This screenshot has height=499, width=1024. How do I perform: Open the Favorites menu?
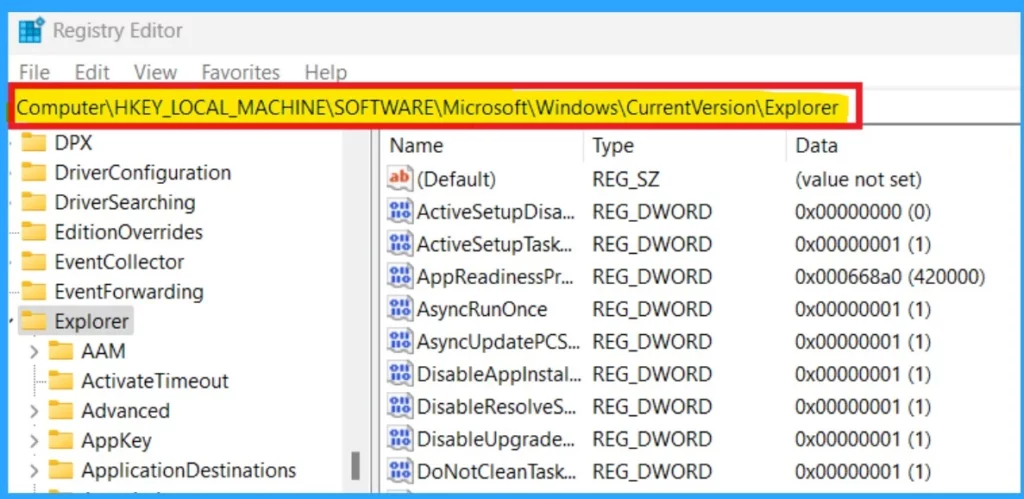pyautogui.click(x=240, y=72)
